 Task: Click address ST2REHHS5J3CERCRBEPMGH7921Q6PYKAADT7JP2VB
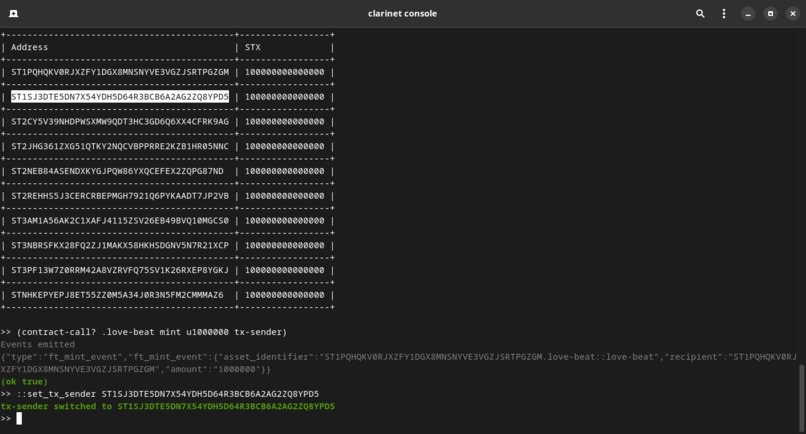(x=120, y=196)
